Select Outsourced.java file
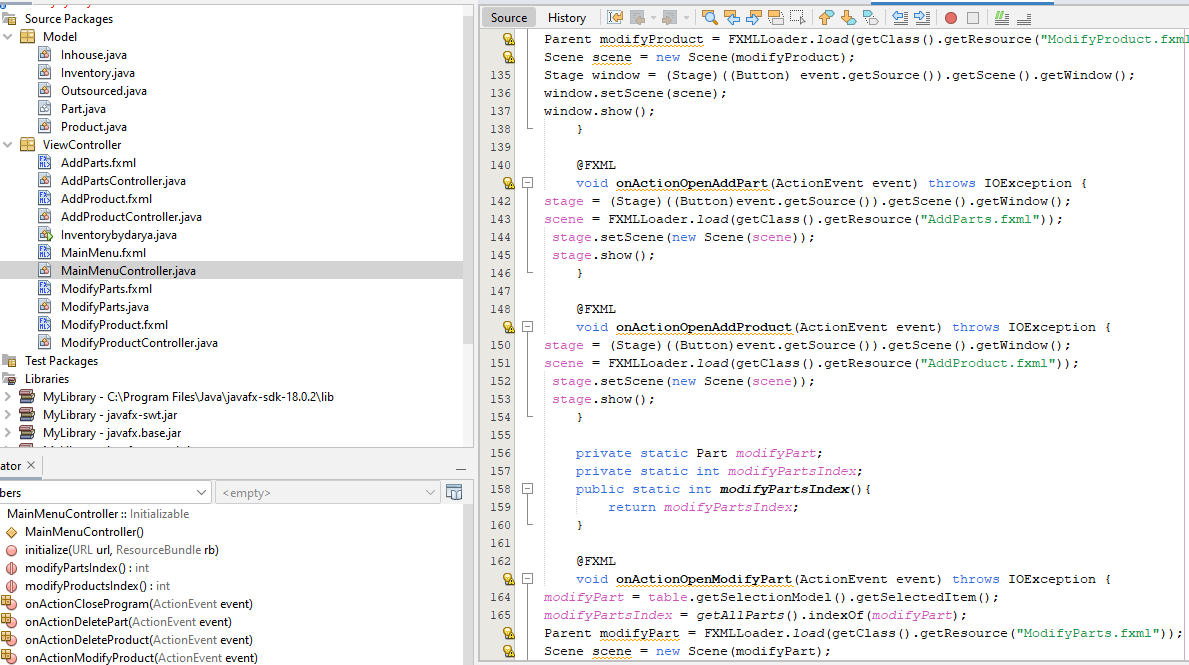Viewport: 1189px width, 665px height. [x=104, y=91]
